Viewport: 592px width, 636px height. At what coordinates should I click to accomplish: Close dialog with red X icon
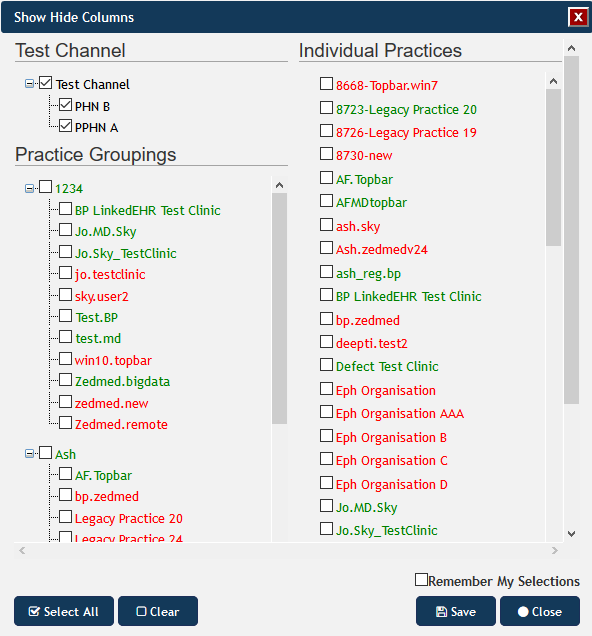(x=578, y=17)
